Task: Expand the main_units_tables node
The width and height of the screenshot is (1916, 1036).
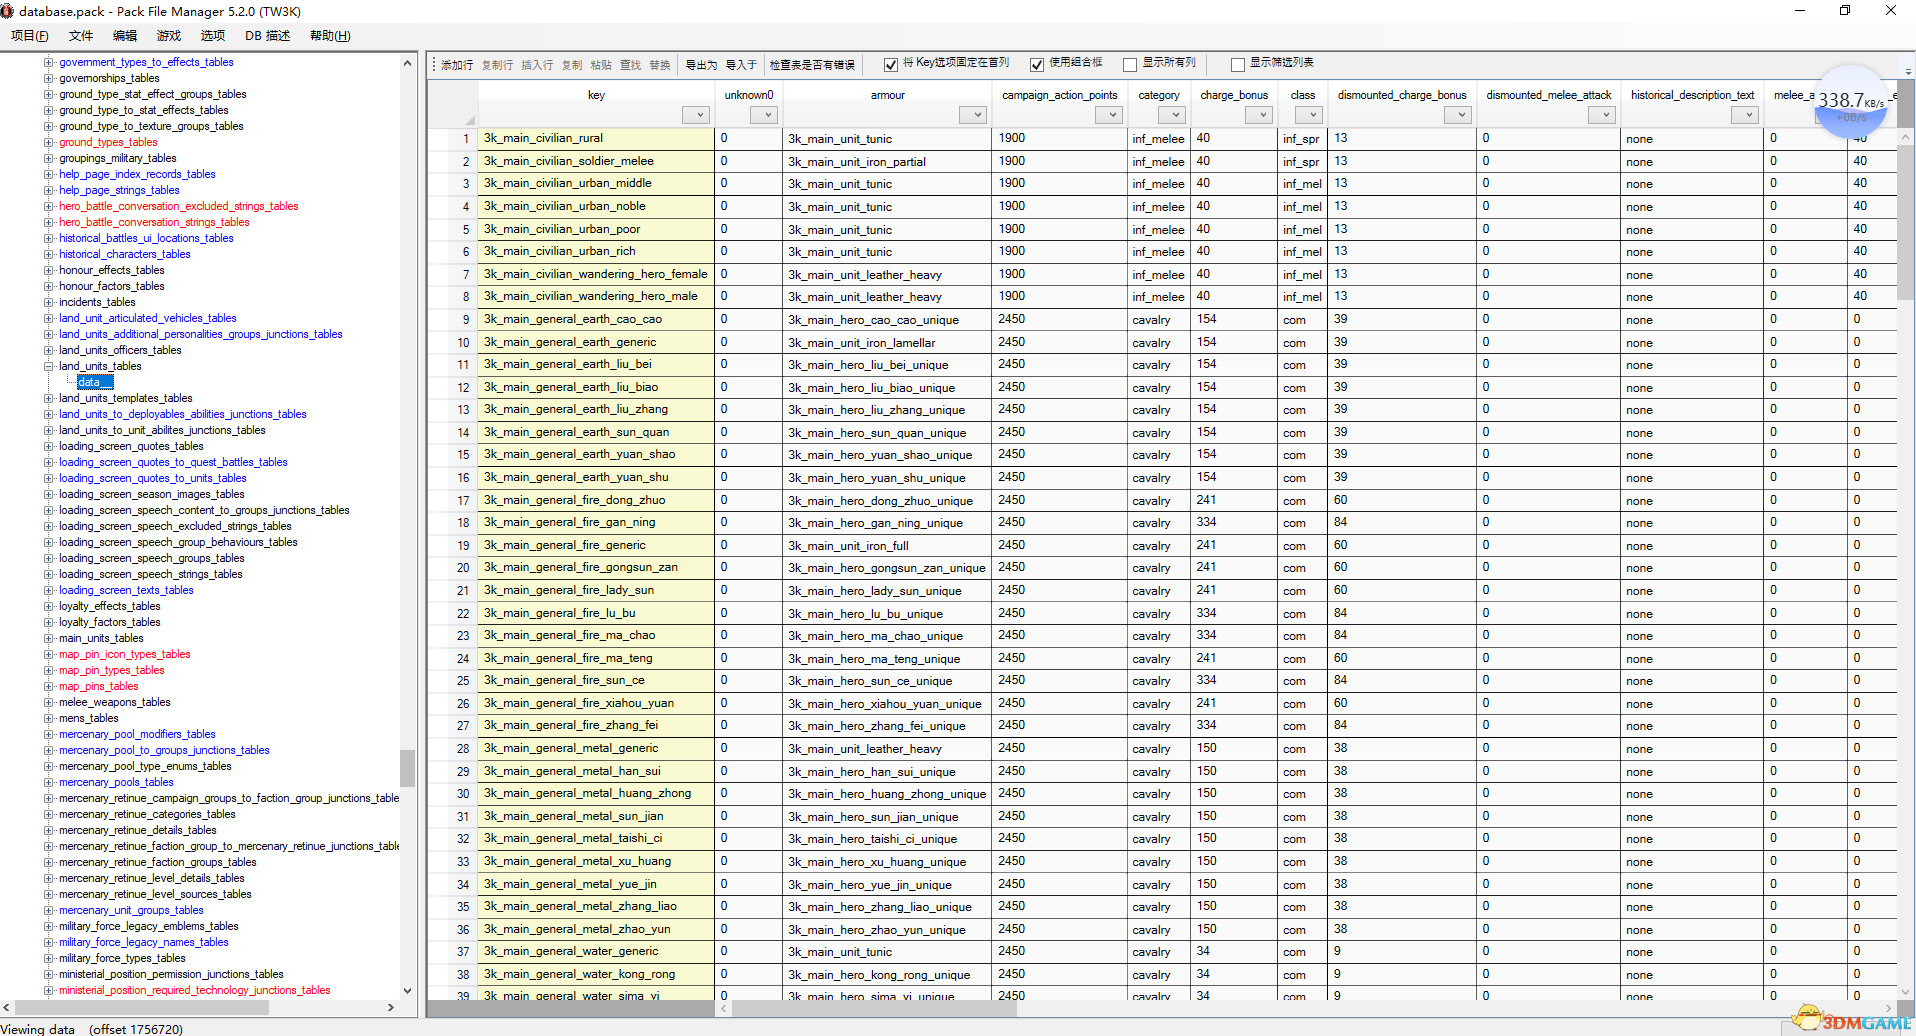Action: (48, 638)
